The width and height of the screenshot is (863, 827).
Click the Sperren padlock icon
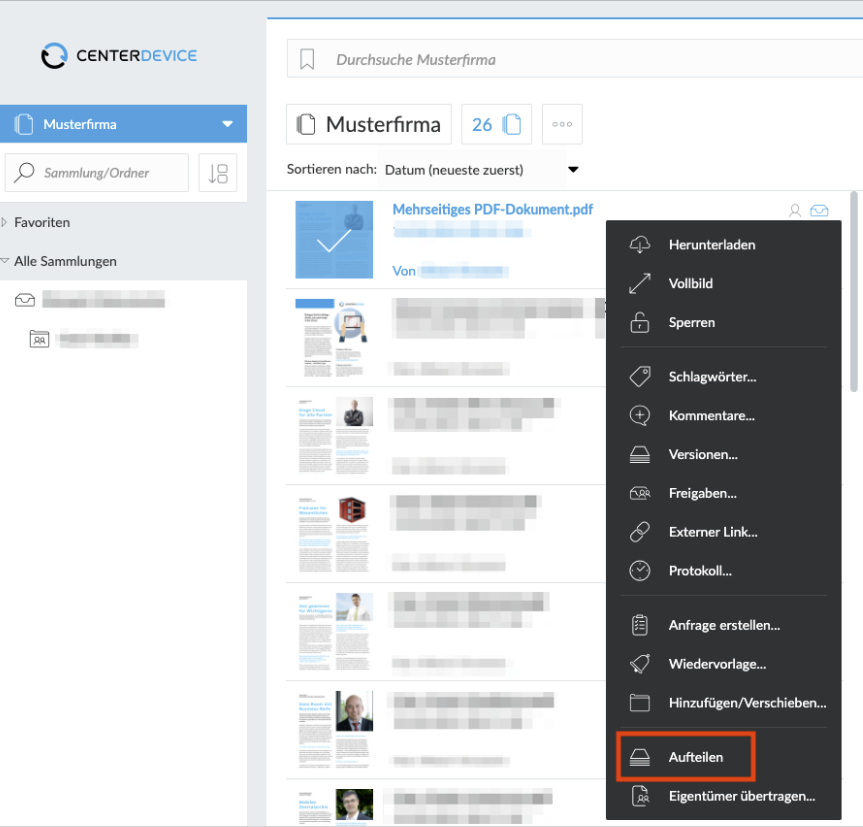click(x=640, y=322)
